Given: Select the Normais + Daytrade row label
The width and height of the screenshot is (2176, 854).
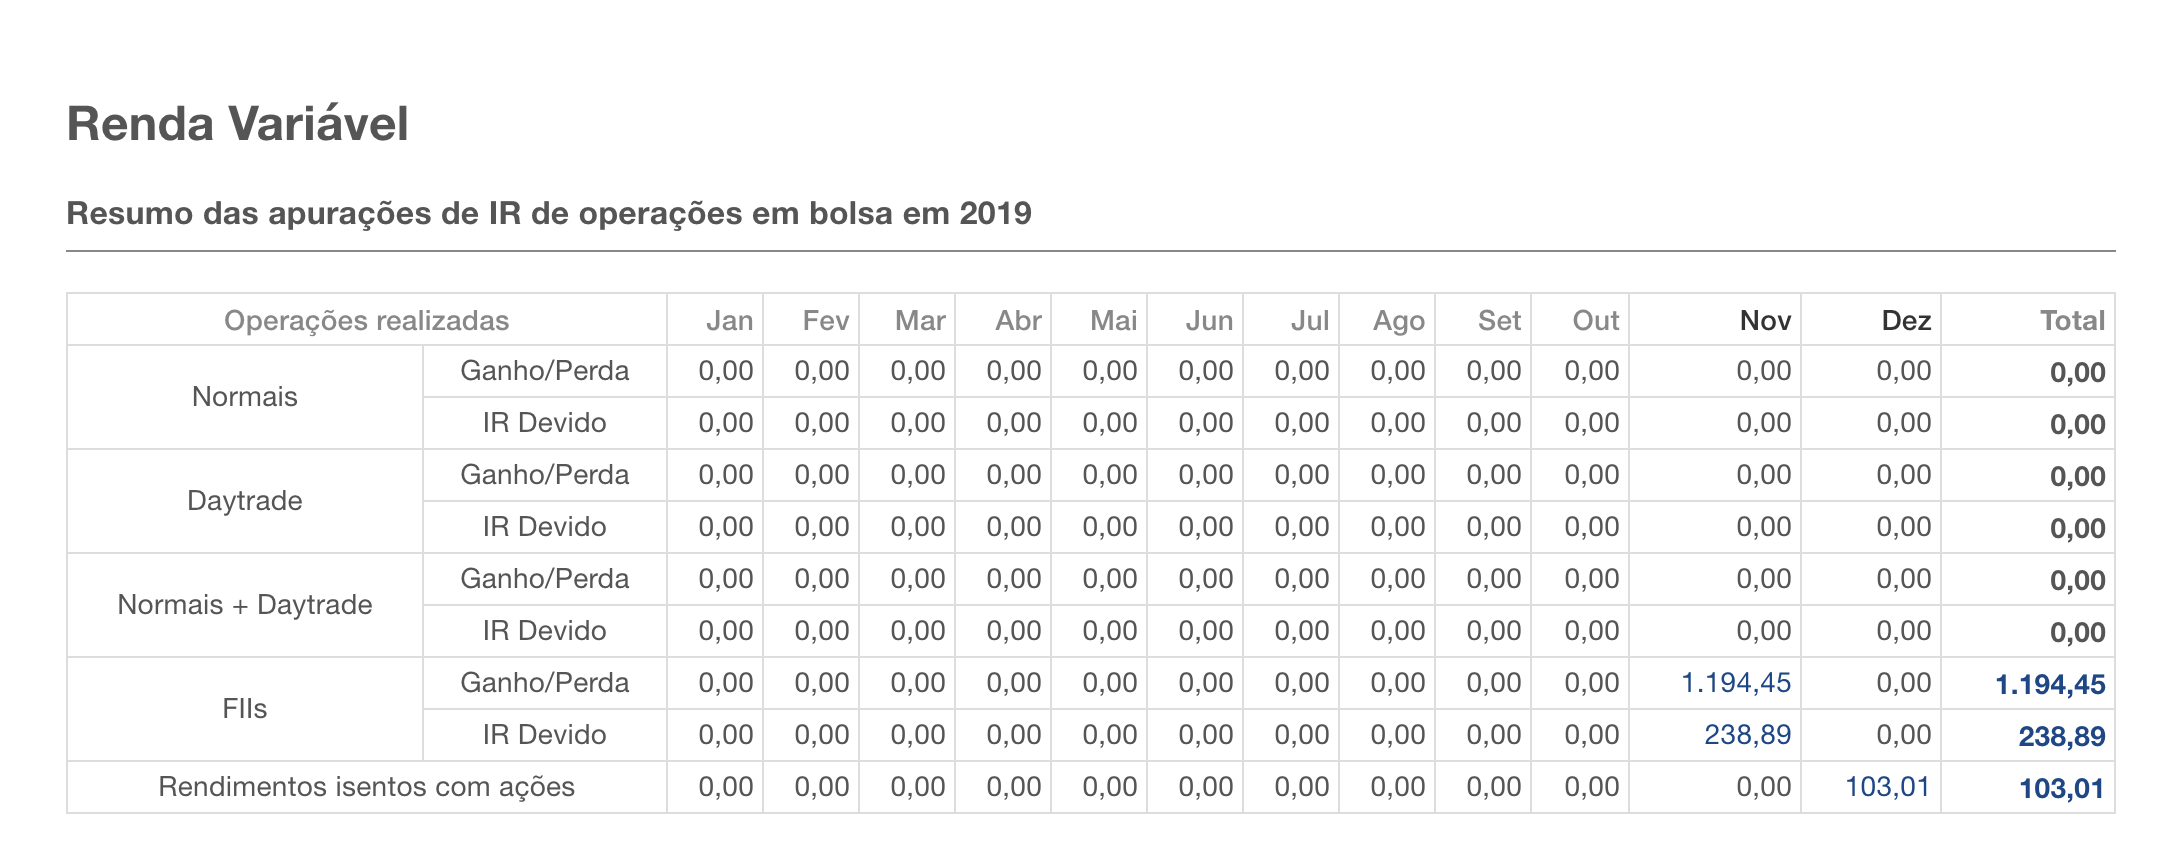Looking at the screenshot, I should pyautogui.click(x=245, y=605).
